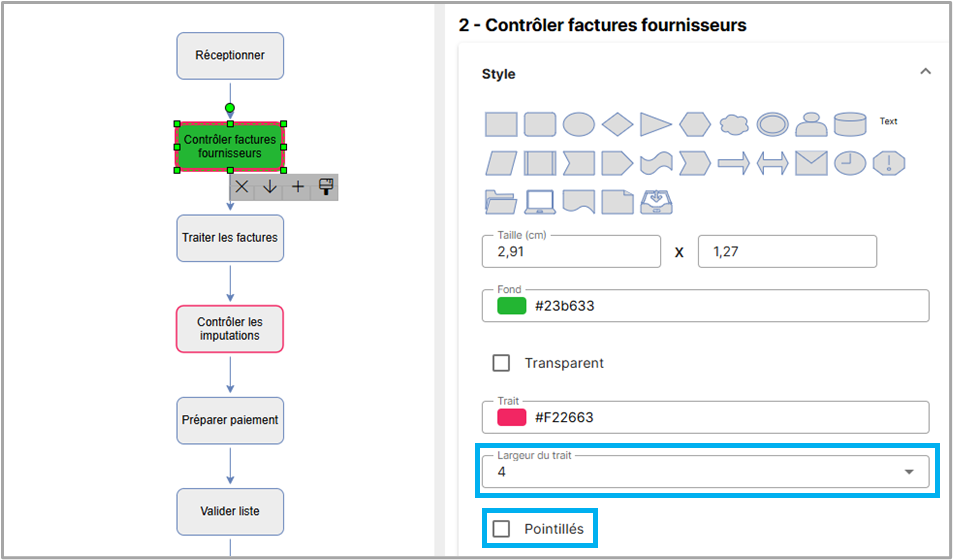This screenshot has width=953, height=560.
Task: Apply the envelope mail shape
Action: [x=811, y=163]
